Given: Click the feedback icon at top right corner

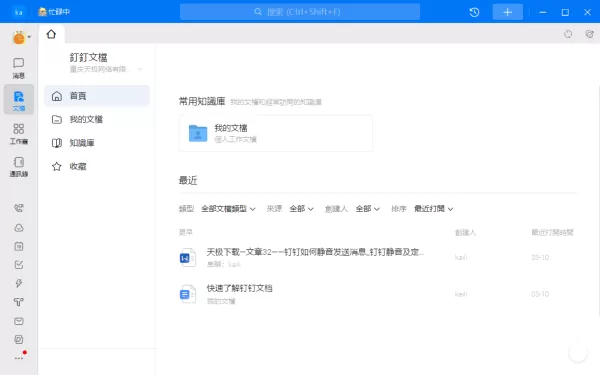Looking at the screenshot, I should [x=589, y=34].
